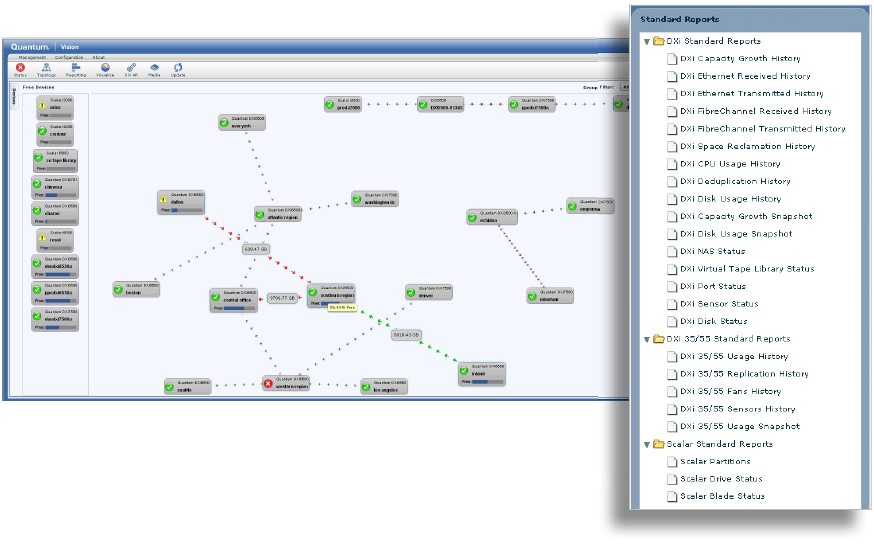Click the central office free space bar
The height and width of the screenshot is (544, 874).
[x=240, y=308]
